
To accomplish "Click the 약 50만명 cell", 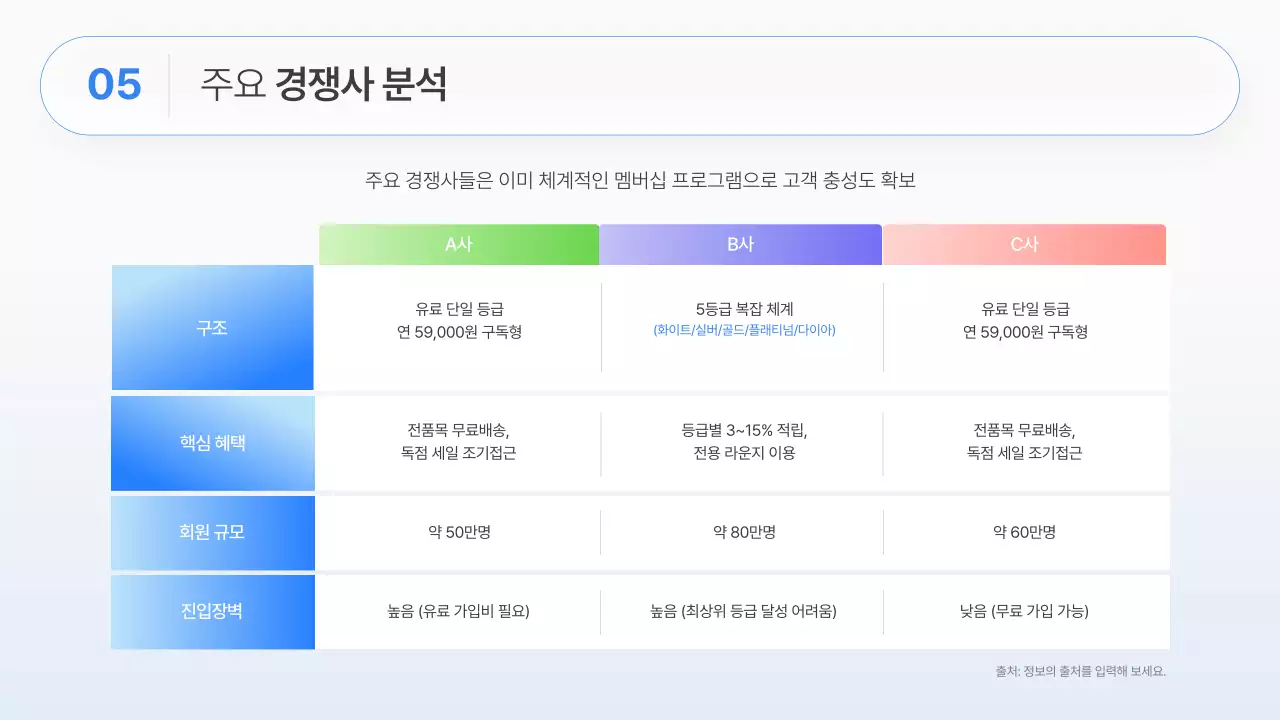I will [x=459, y=533].
